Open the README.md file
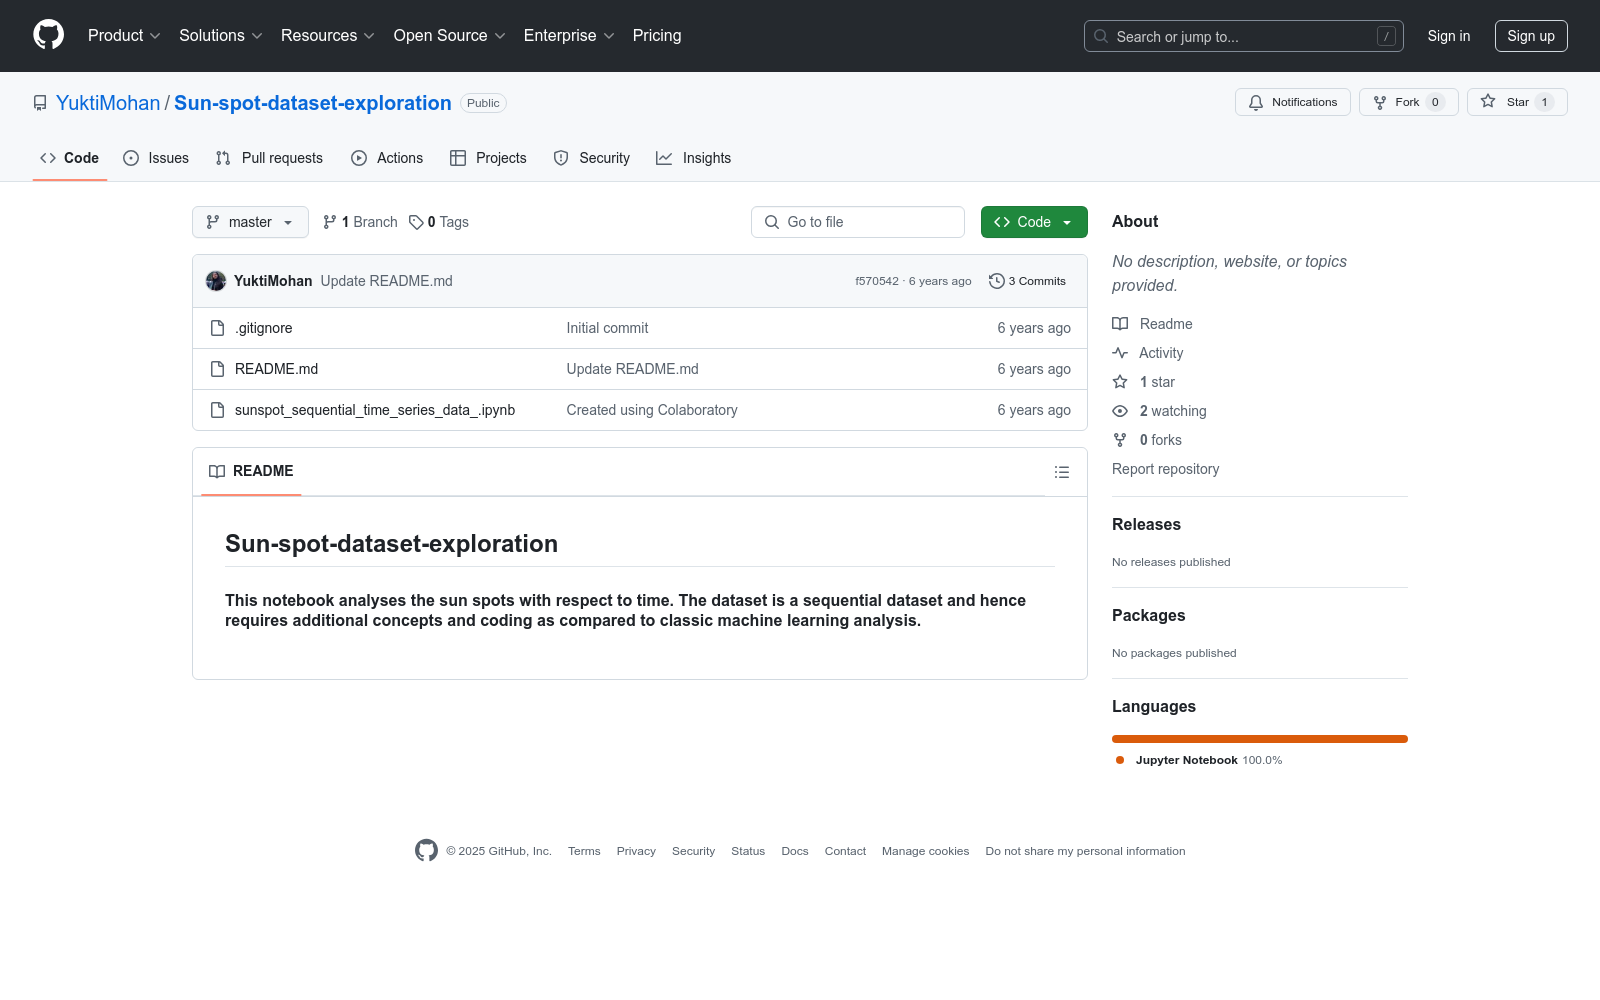 (276, 369)
